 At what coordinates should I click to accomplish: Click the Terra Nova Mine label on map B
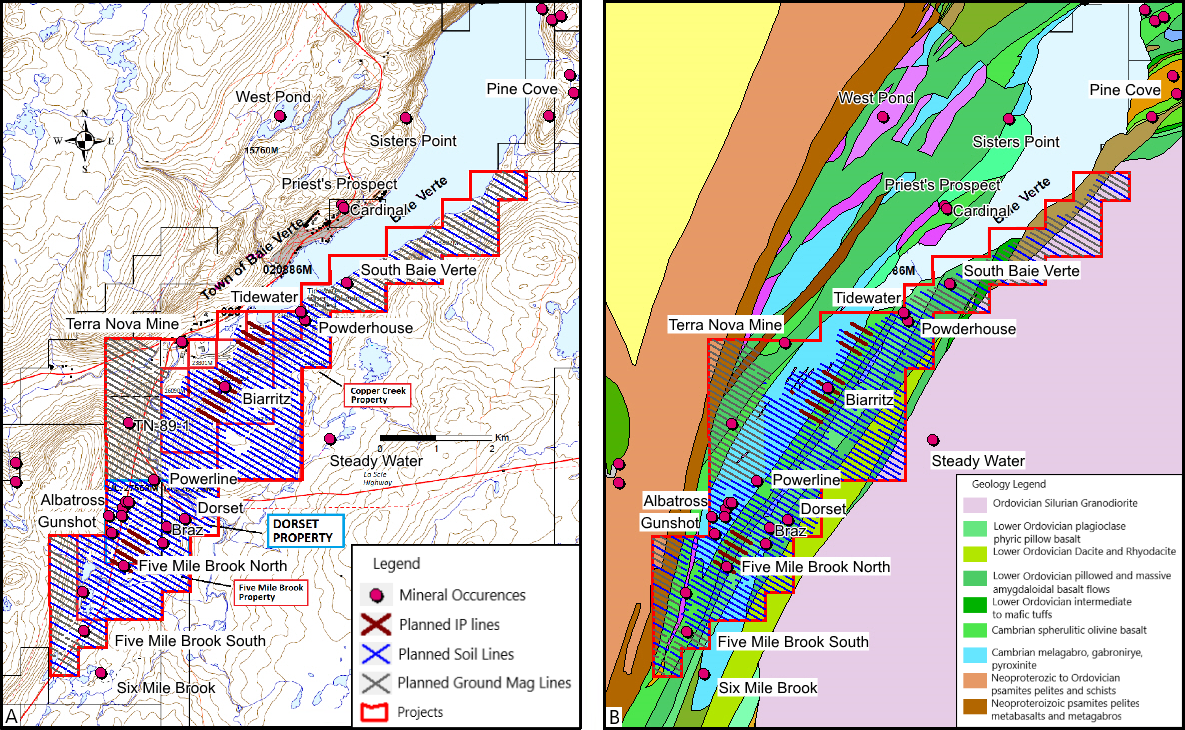726,325
